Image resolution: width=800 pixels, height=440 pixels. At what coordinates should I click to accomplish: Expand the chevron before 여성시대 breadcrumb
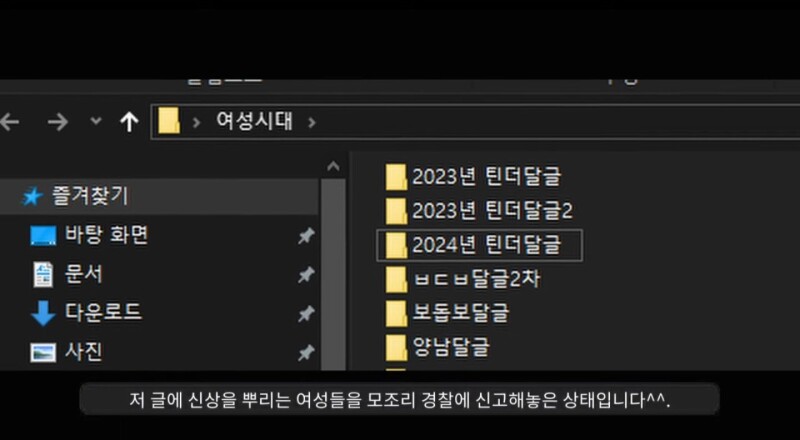click(x=196, y=122)
